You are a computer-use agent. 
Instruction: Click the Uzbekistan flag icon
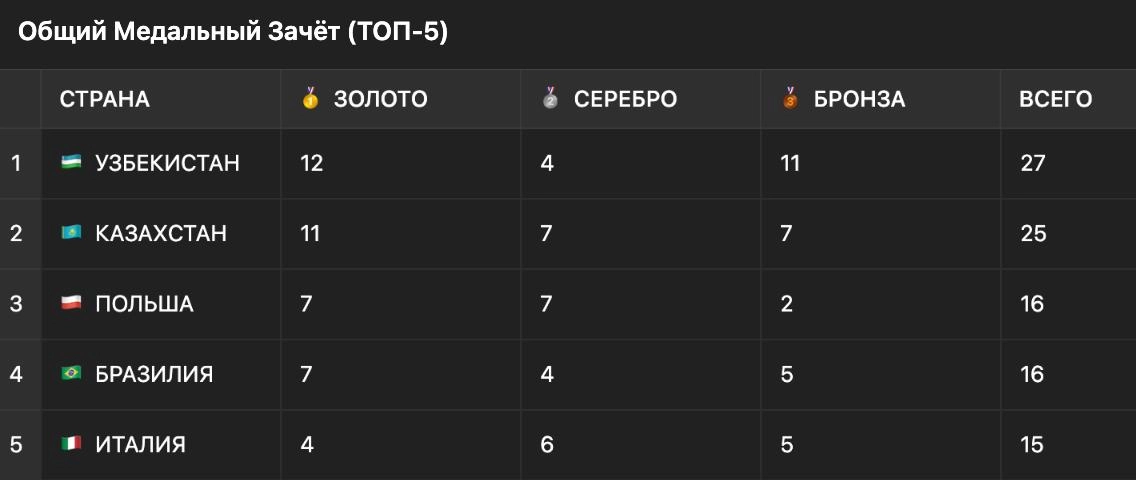click(71, 163)
